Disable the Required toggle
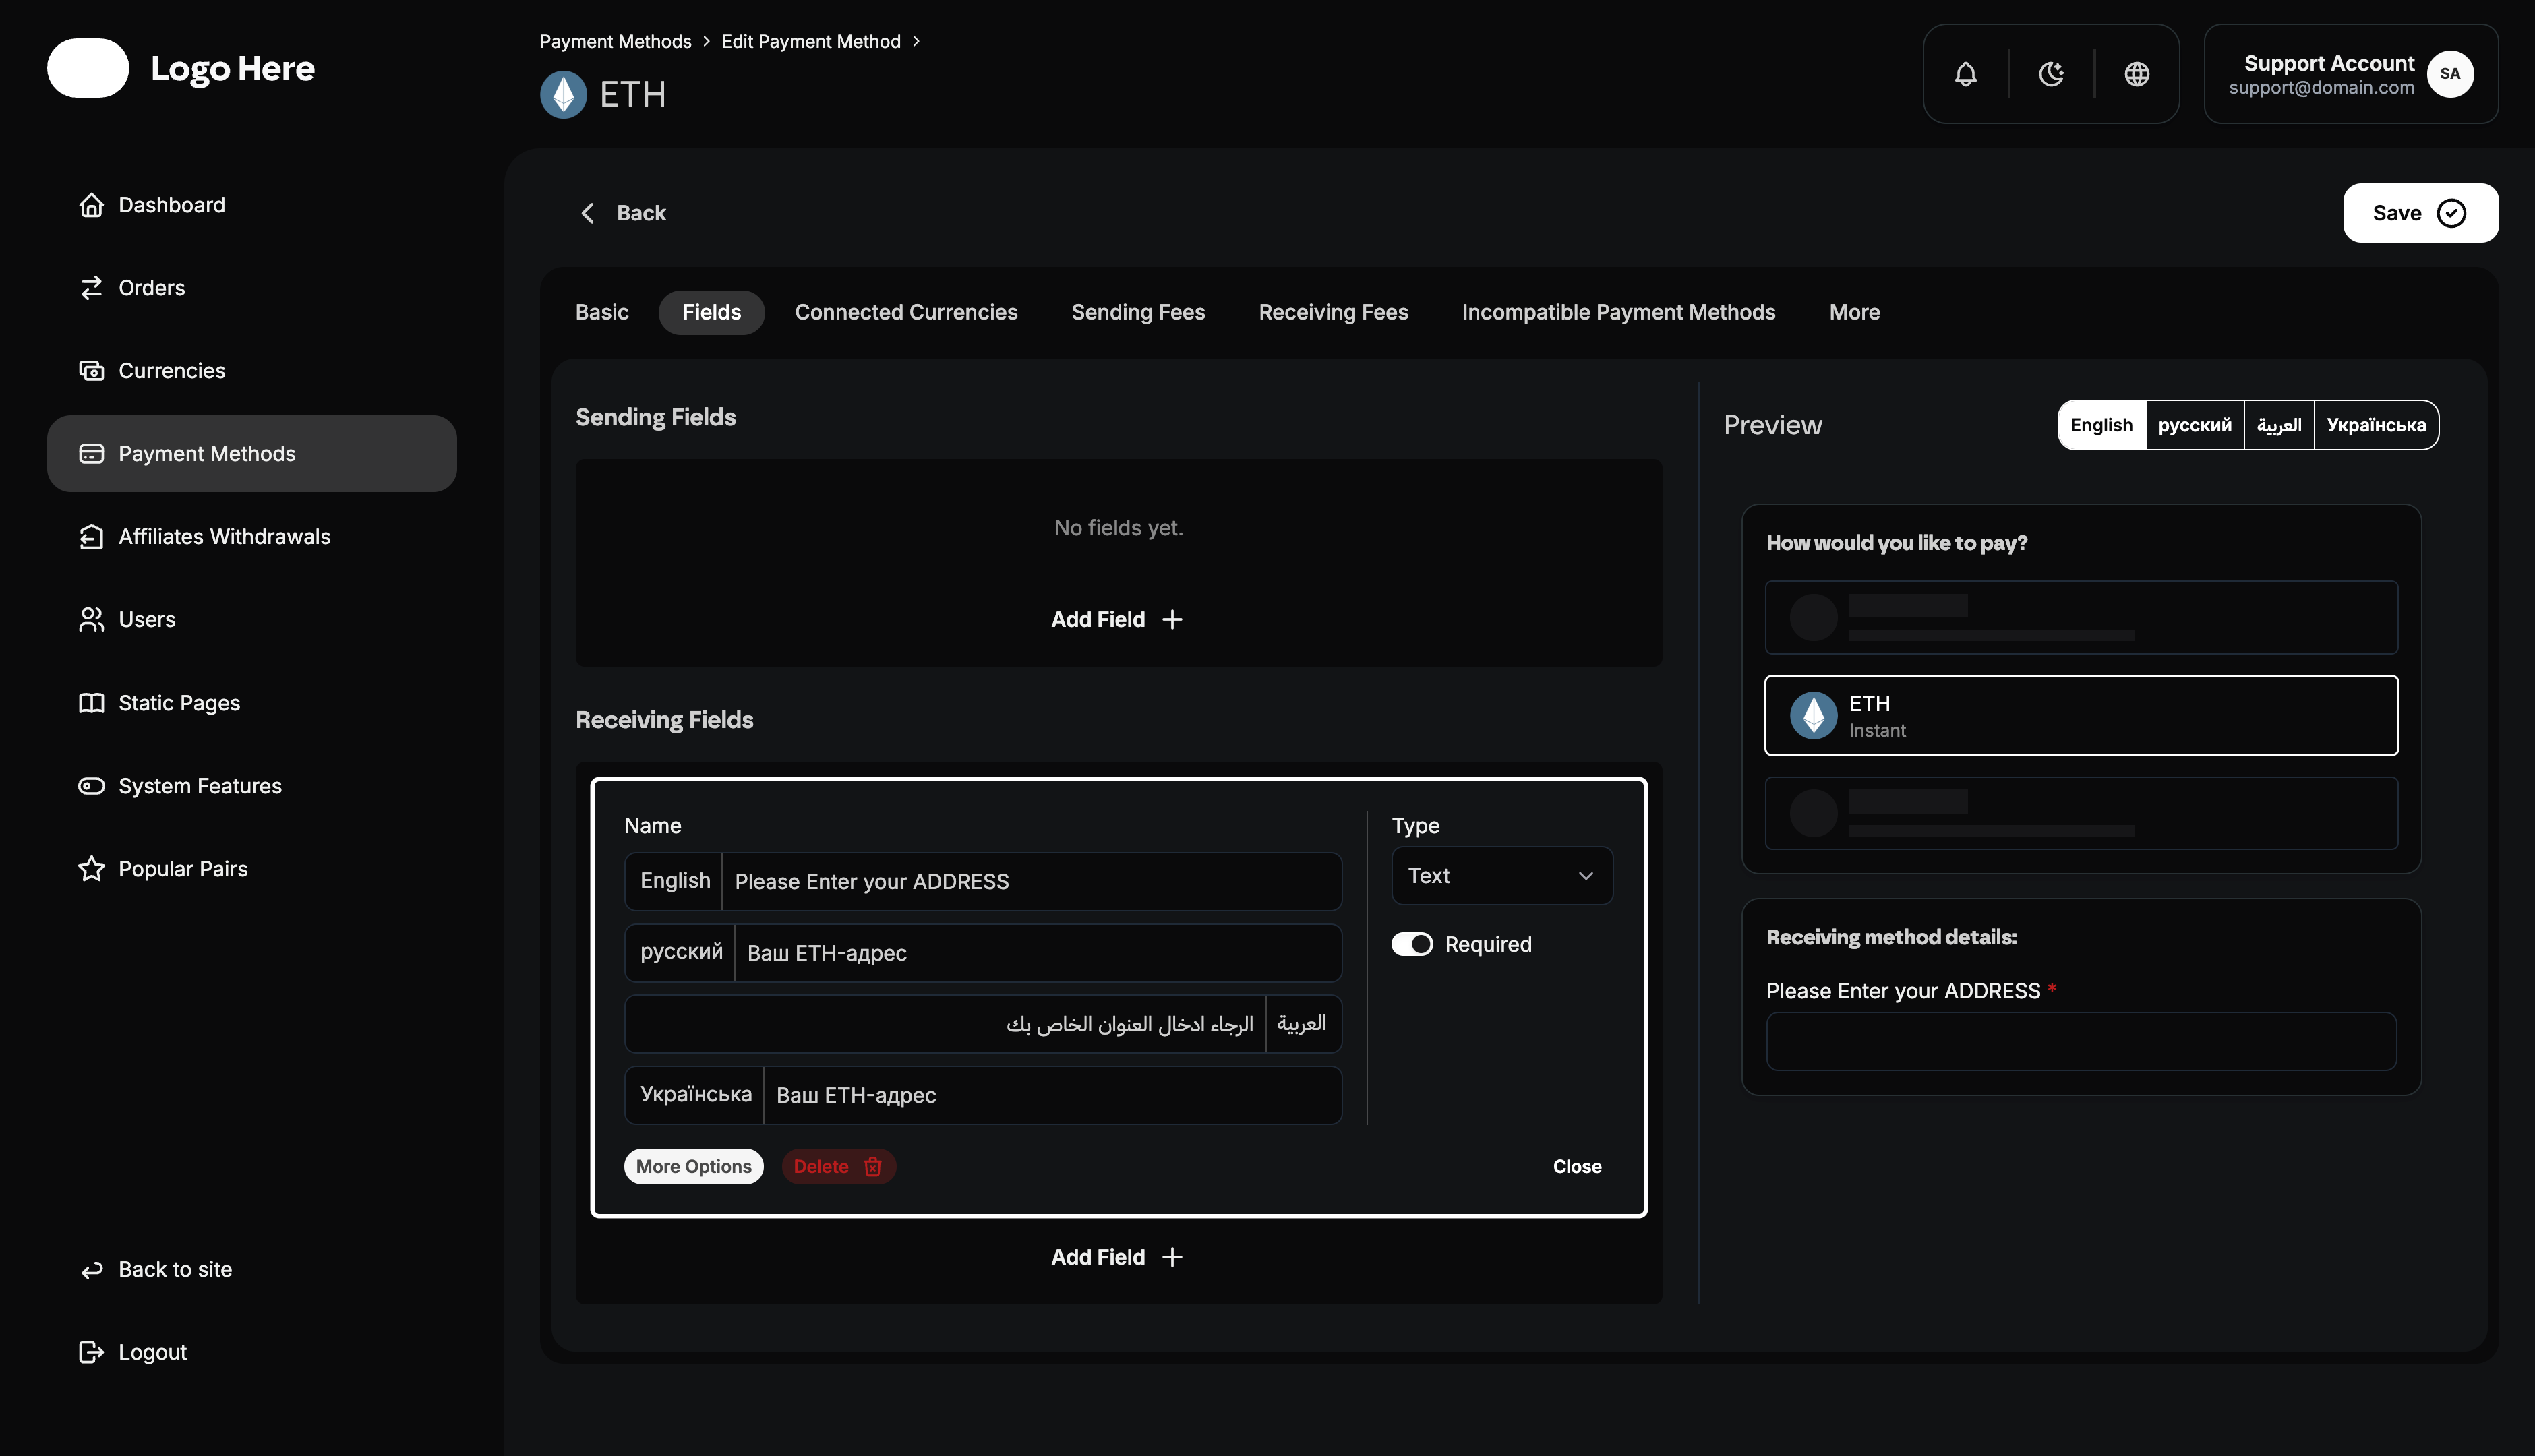Image resolution: width=2535 pixels, height=1456 pixels. (x=1412, y=943)
